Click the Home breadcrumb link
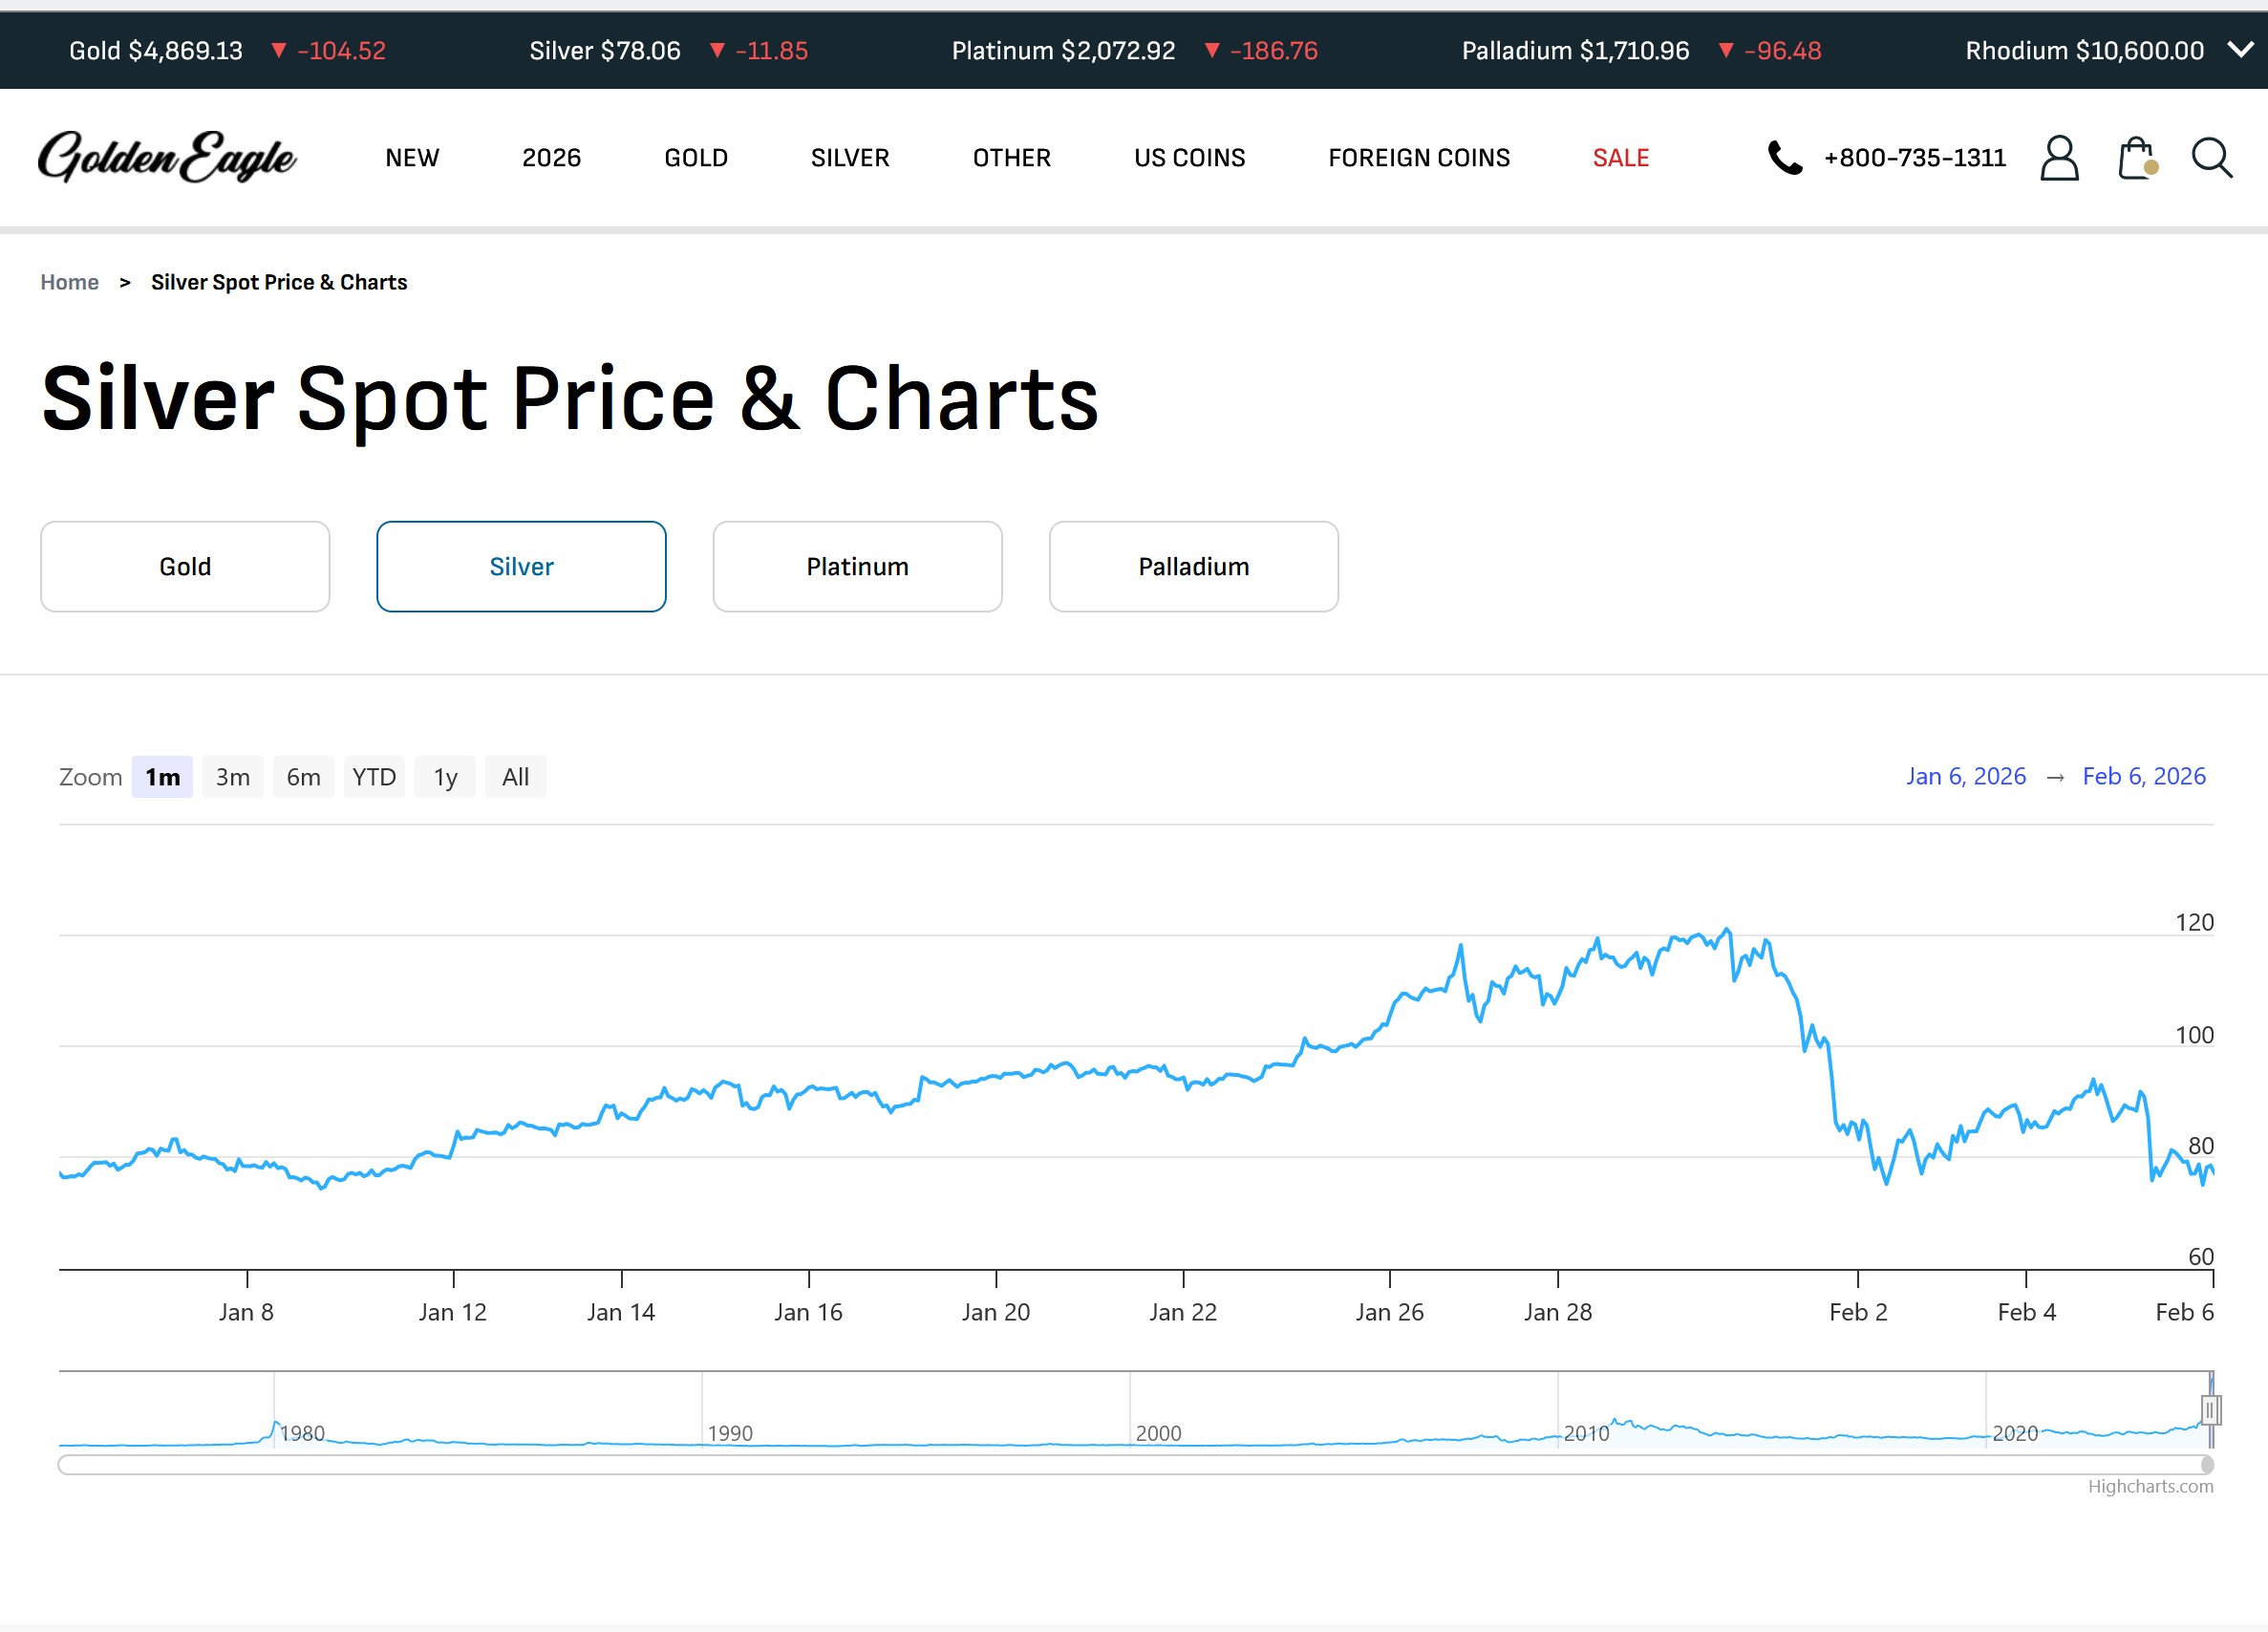 click(69, 282)
